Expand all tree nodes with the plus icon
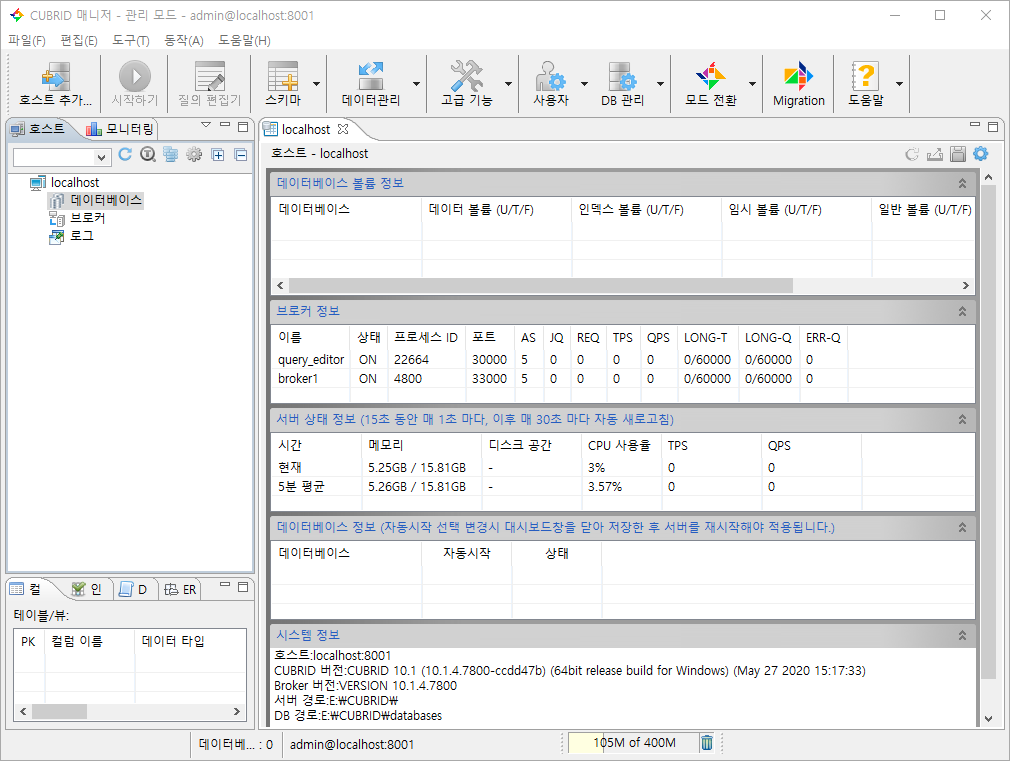Screen dimensions: 1010x761 coord(218,155)
